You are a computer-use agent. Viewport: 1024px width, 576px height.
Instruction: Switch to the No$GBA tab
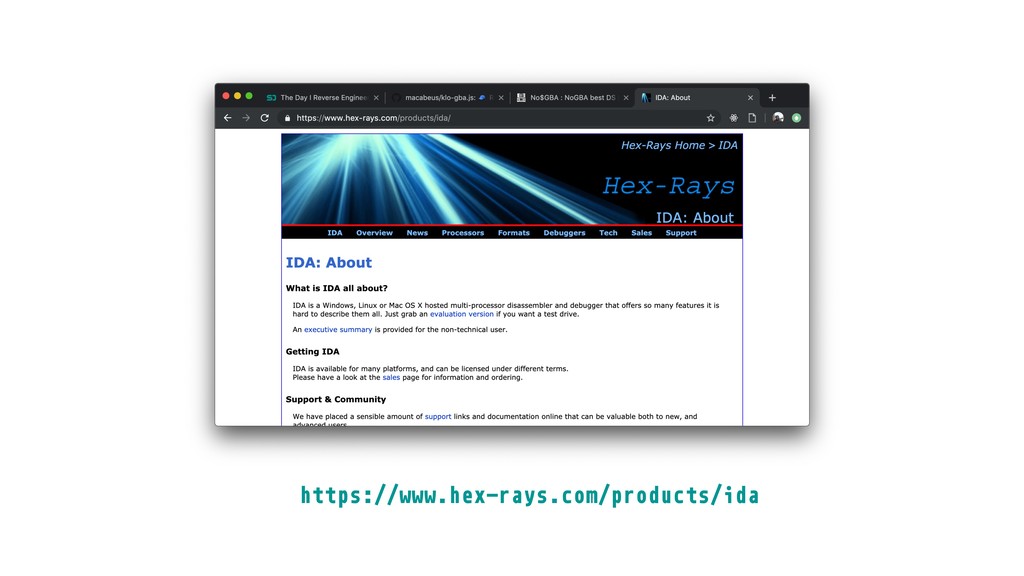(572, 98)
